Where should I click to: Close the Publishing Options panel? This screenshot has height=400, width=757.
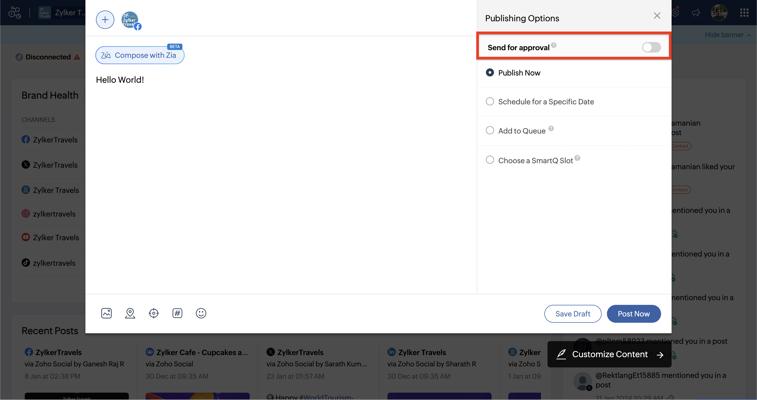(x=657, y=16)
